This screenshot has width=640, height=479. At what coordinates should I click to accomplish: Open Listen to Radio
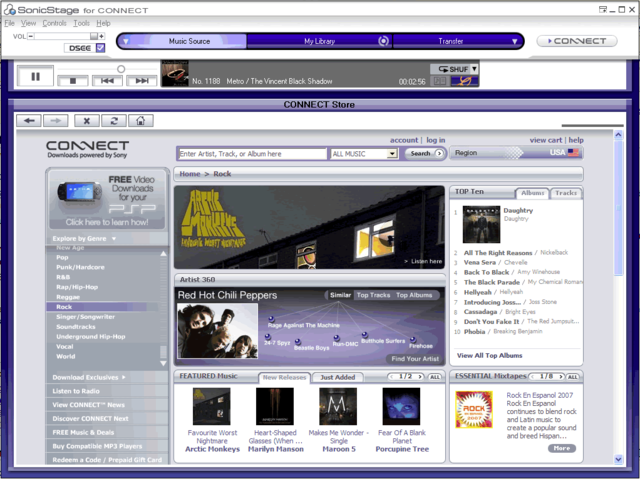(76, 391)
